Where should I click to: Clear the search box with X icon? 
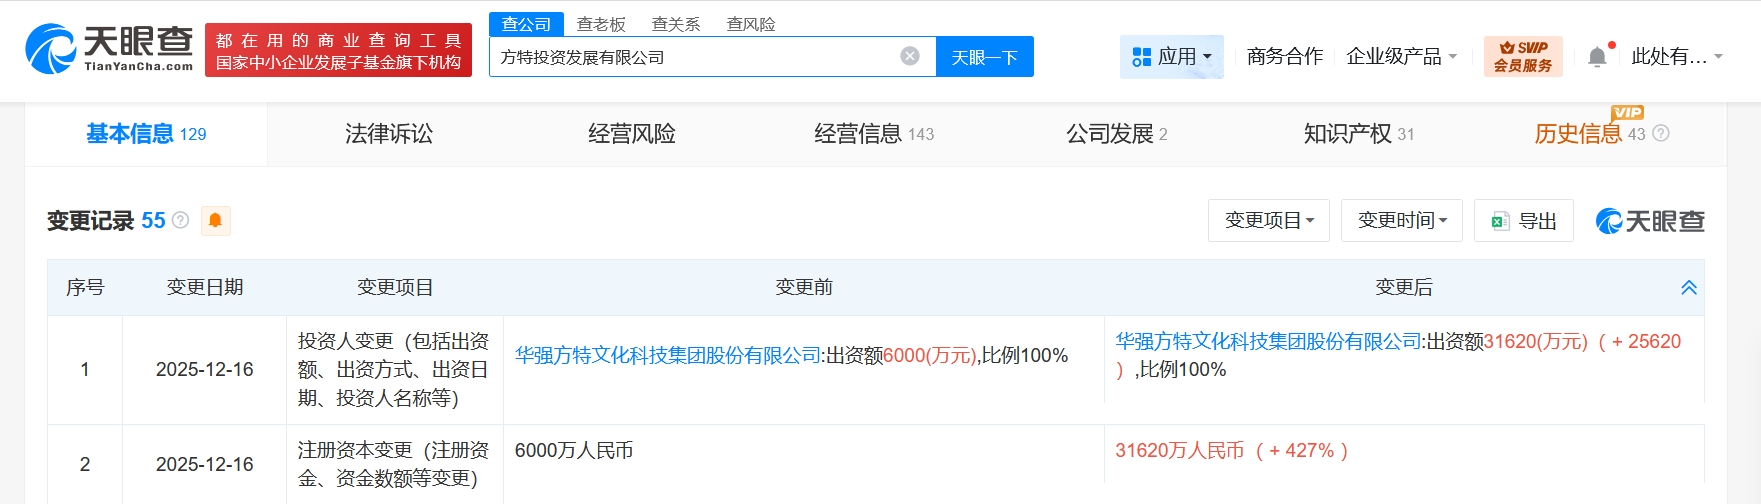click(x=910, y=56)
